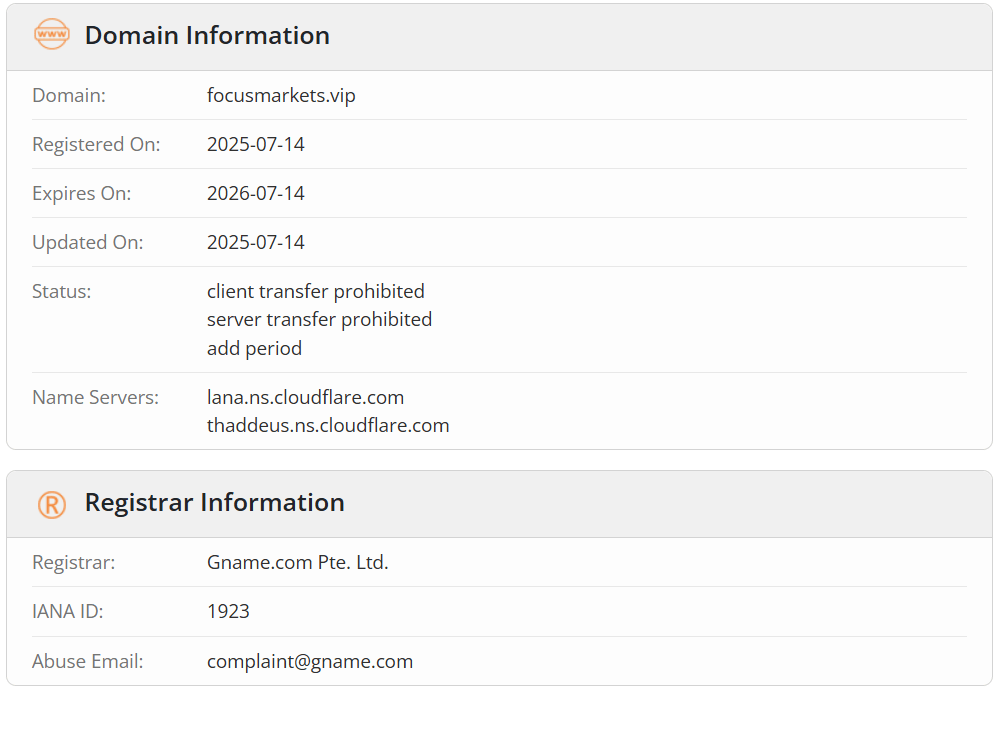Click the lana.ns.cloudflare.com name server
The height and width of the screenshot is (740, 998).
pos(306,398)
